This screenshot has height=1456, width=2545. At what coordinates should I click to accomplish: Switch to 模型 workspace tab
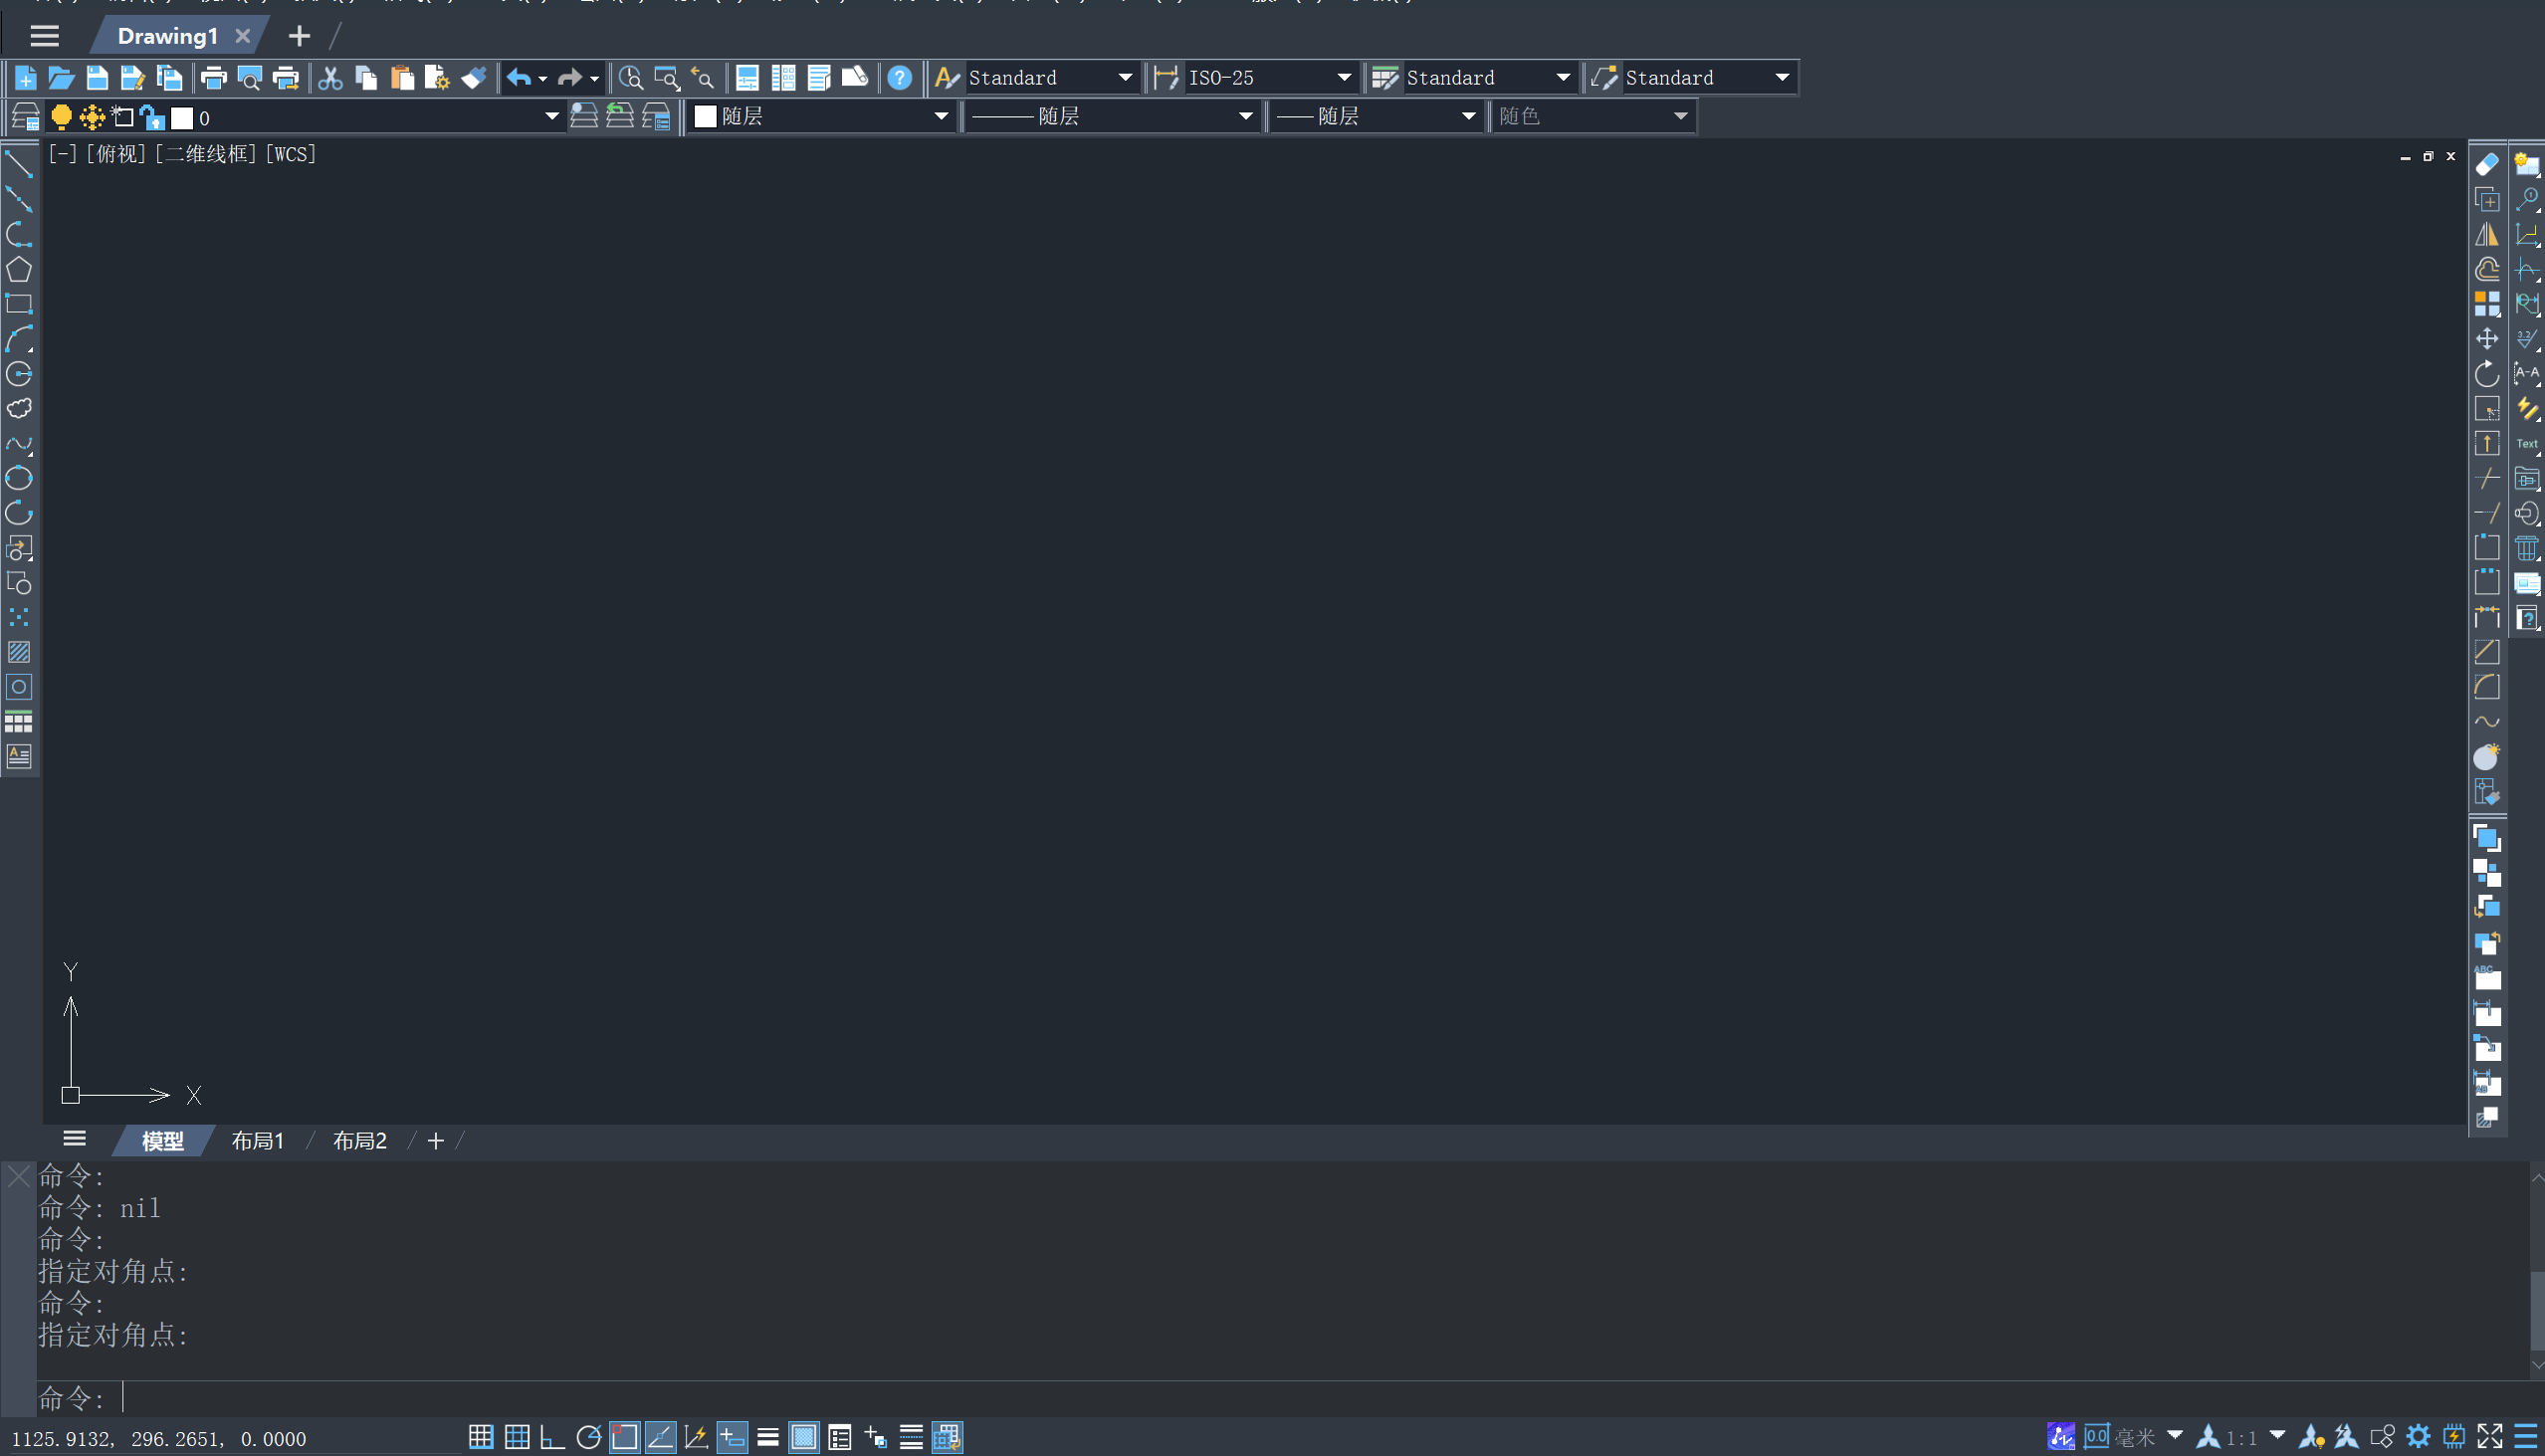[x=162, y=1140]
